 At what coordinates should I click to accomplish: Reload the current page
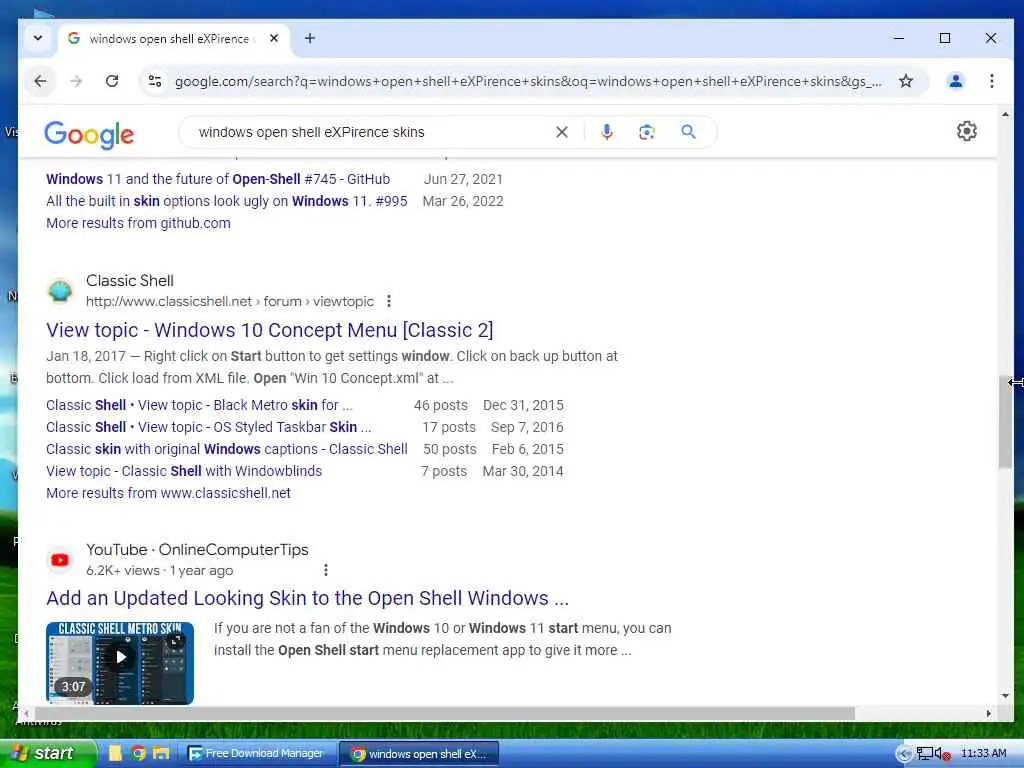click(x=112, y=81)
